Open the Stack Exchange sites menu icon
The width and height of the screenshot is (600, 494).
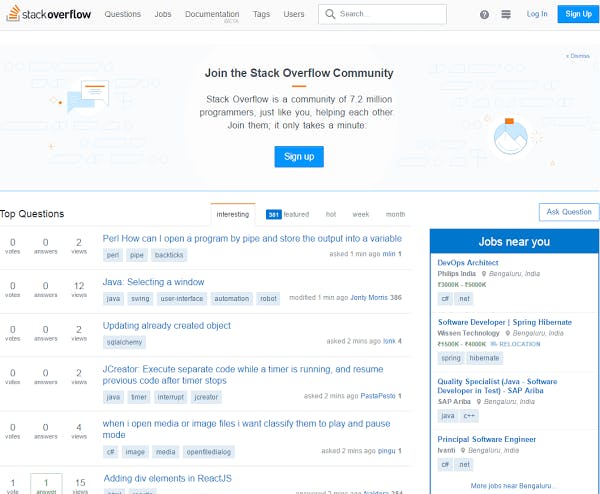pyautogui.click(x=506, y=15)
